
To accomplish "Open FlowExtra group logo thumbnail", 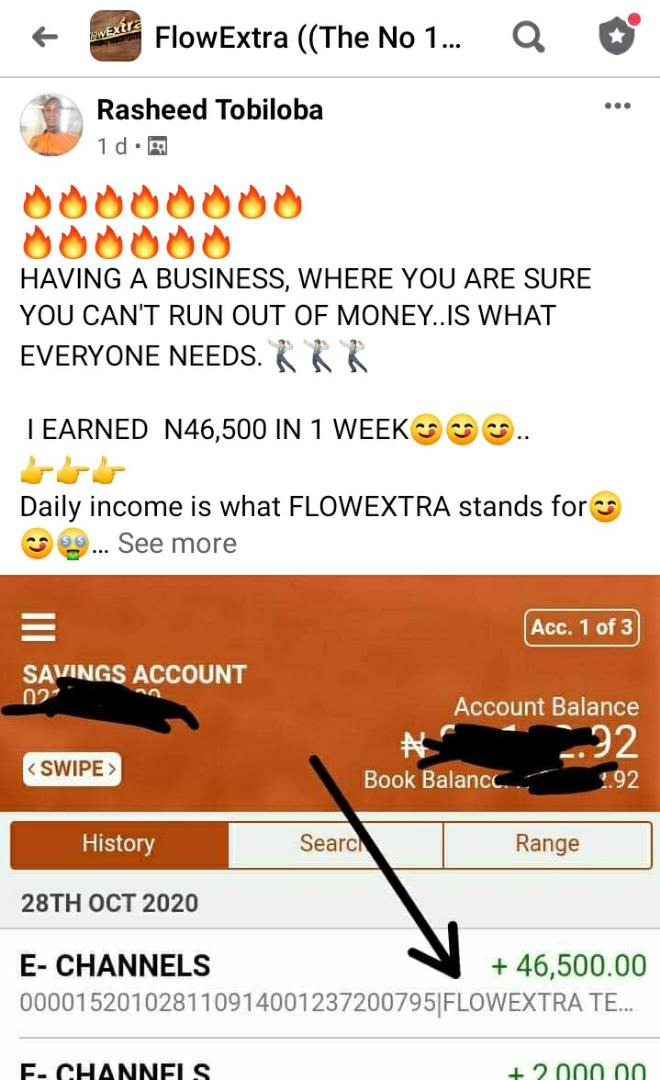I will pos(115,37).
